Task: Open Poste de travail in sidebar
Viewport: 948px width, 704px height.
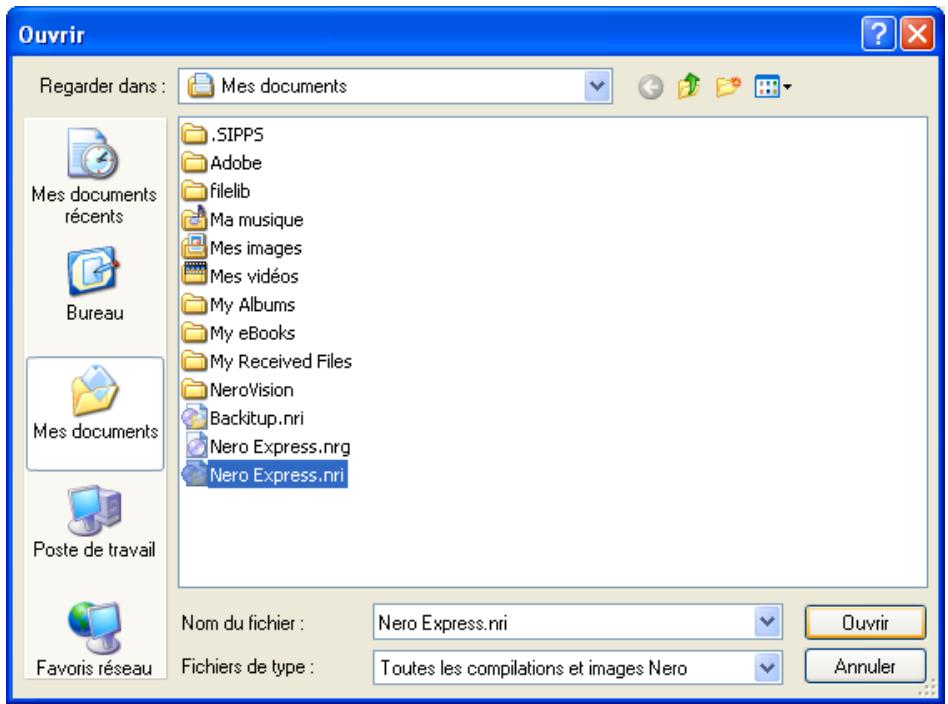Action: click(94, 522)
